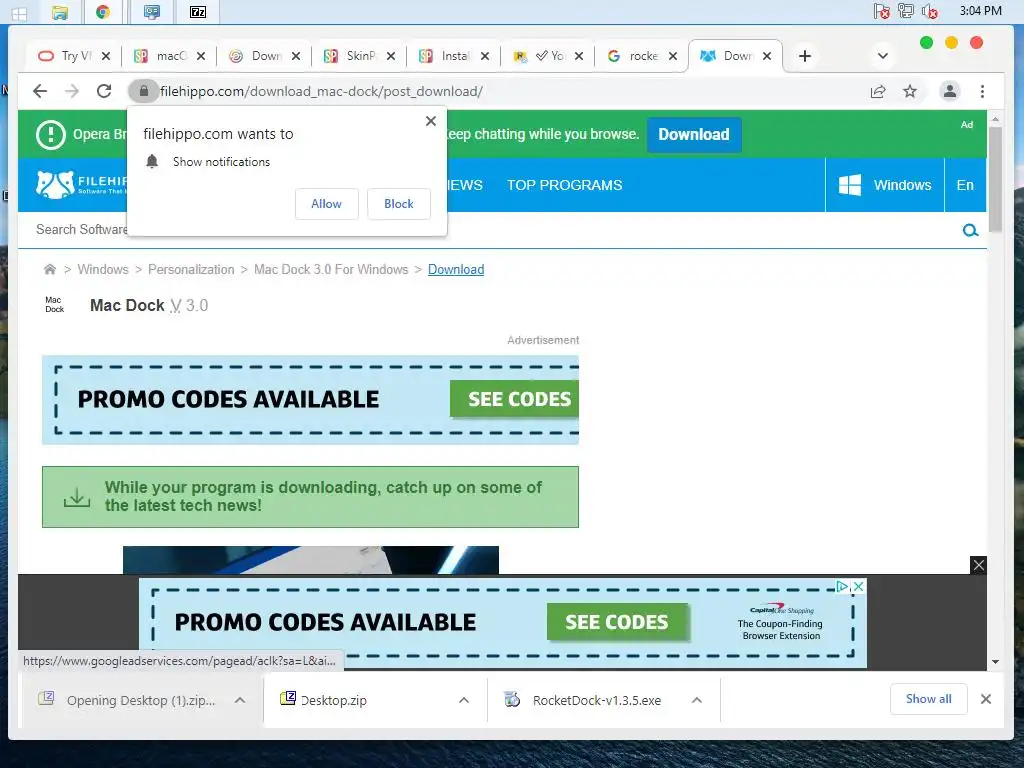Go to Personalization breadcrumb

[x=191, y=269]
